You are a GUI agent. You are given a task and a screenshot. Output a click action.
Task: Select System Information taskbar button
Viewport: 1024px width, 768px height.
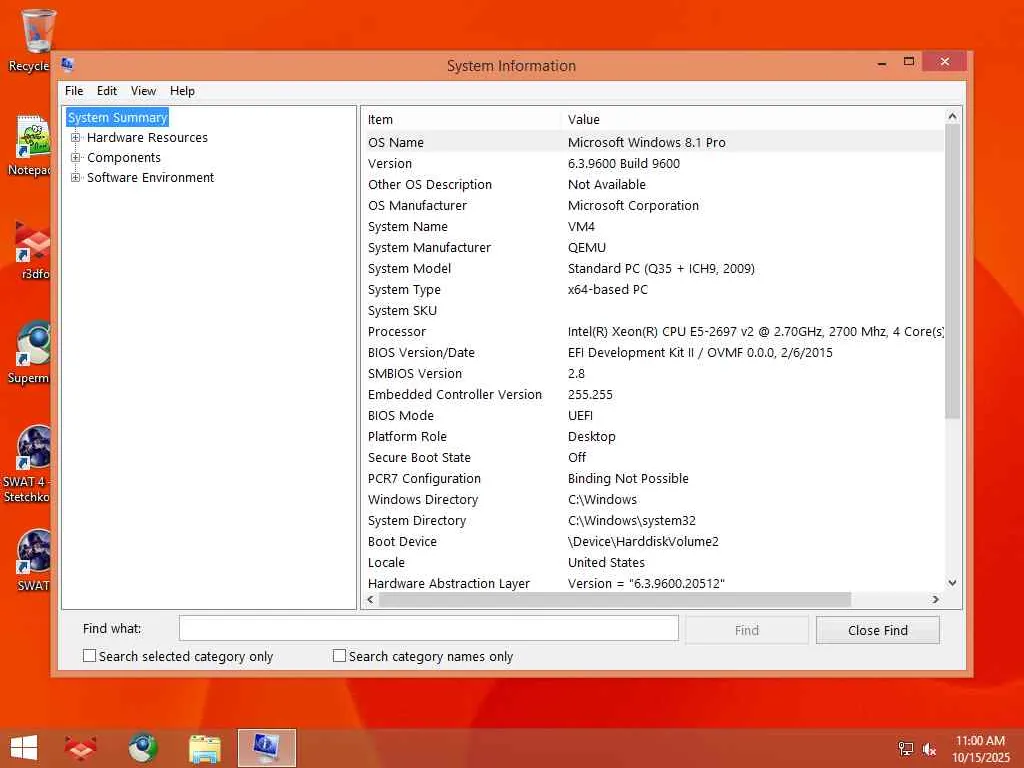266,748
